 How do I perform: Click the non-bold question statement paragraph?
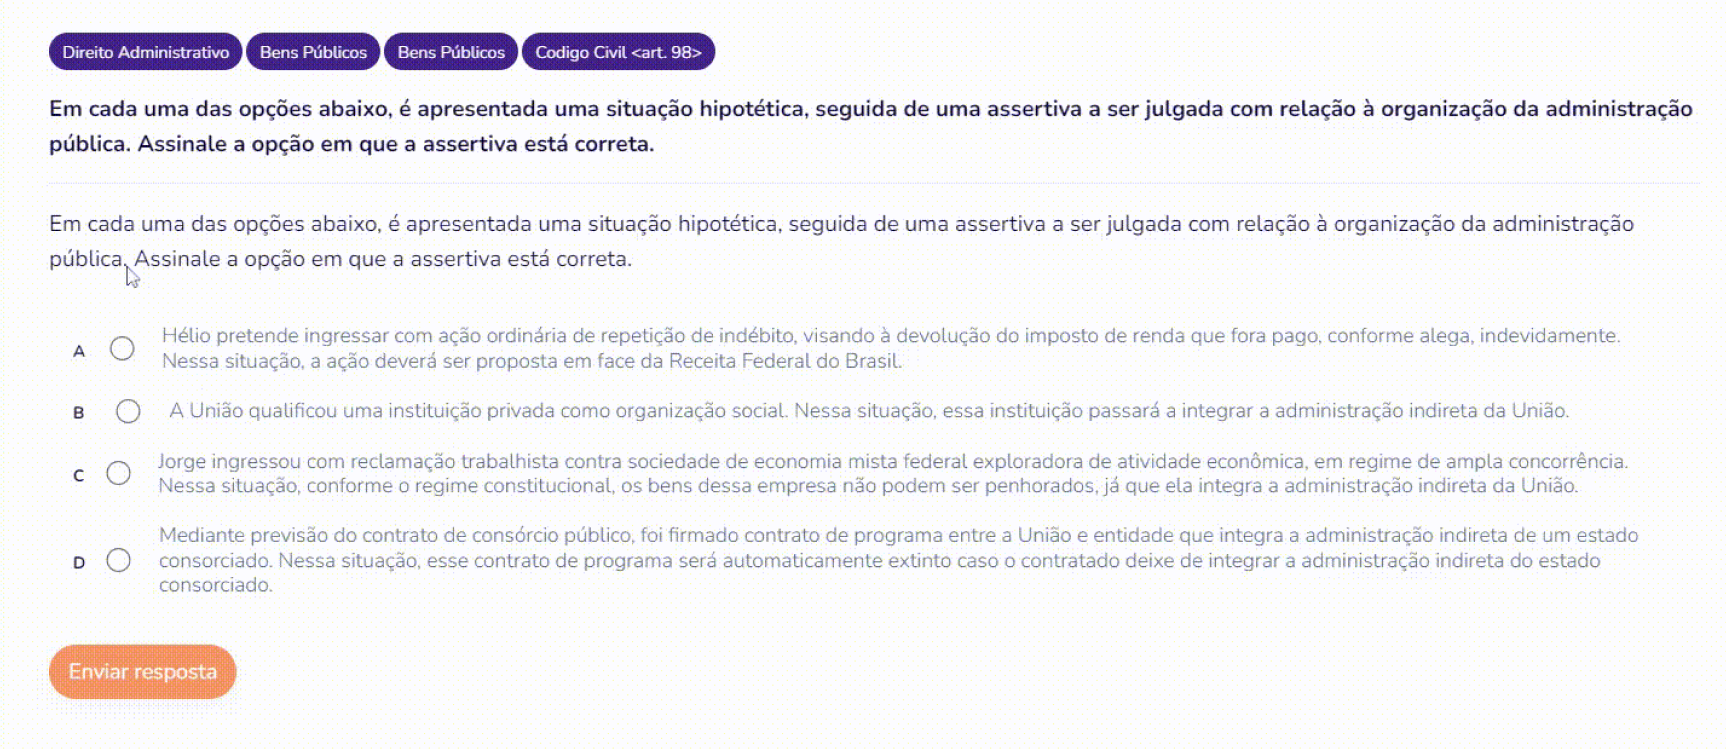coord(840,241)
